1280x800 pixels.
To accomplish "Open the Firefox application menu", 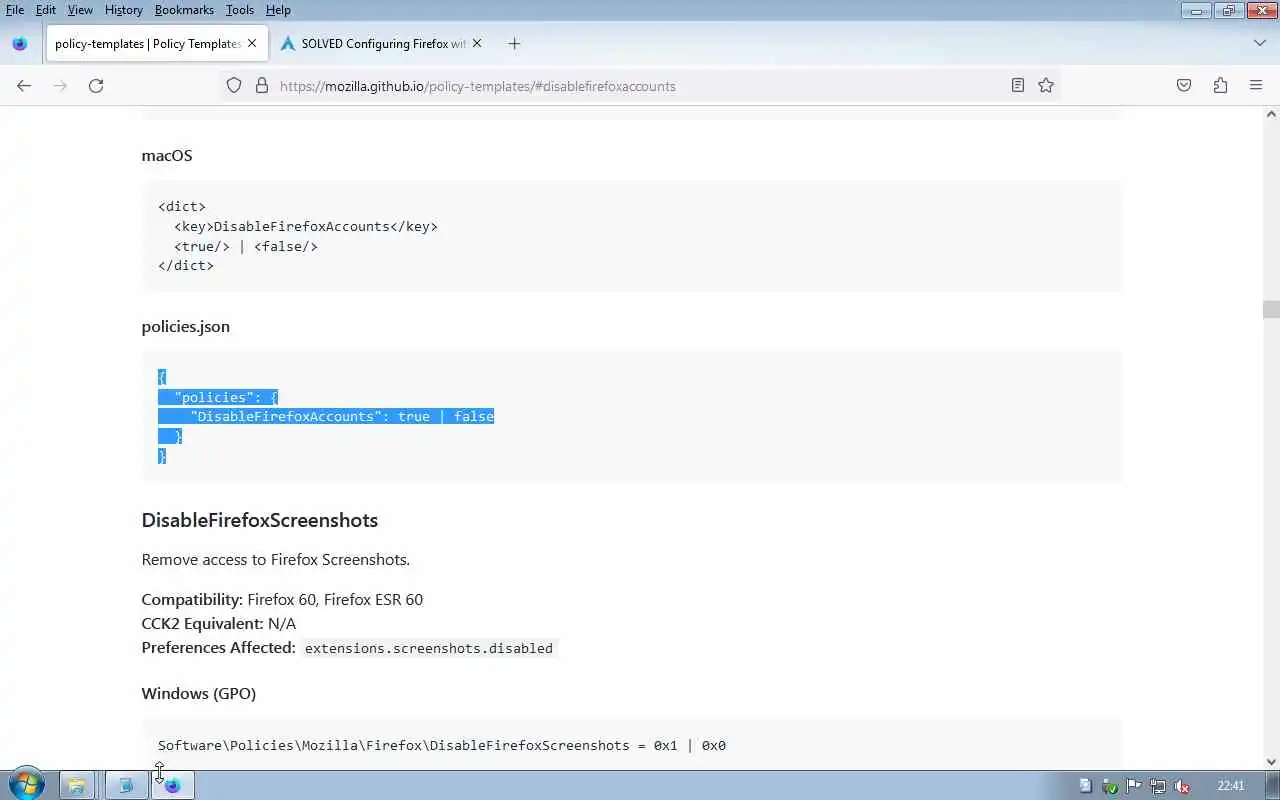I will pos(1256,86).
